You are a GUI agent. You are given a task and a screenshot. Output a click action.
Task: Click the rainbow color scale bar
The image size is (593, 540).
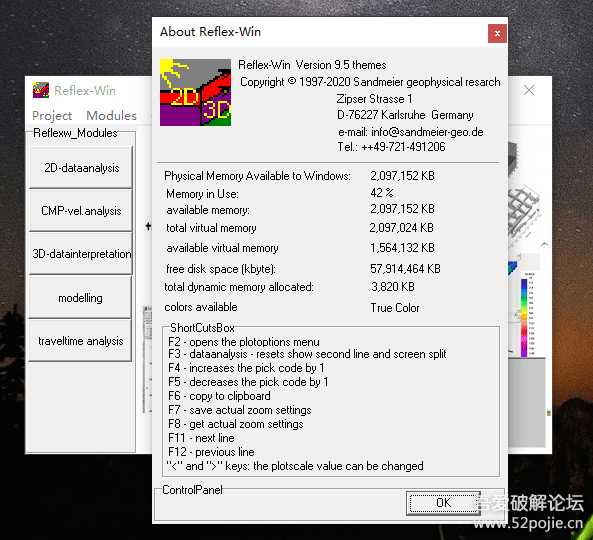pos(524,318)
